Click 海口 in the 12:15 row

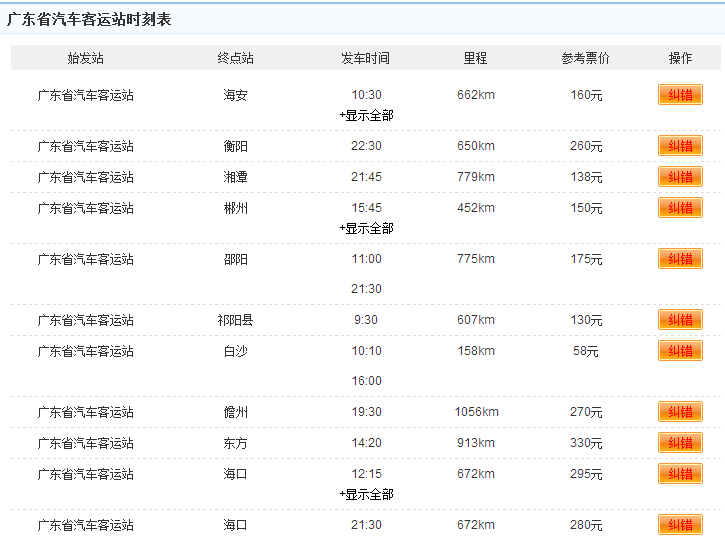tap(235, 474)
